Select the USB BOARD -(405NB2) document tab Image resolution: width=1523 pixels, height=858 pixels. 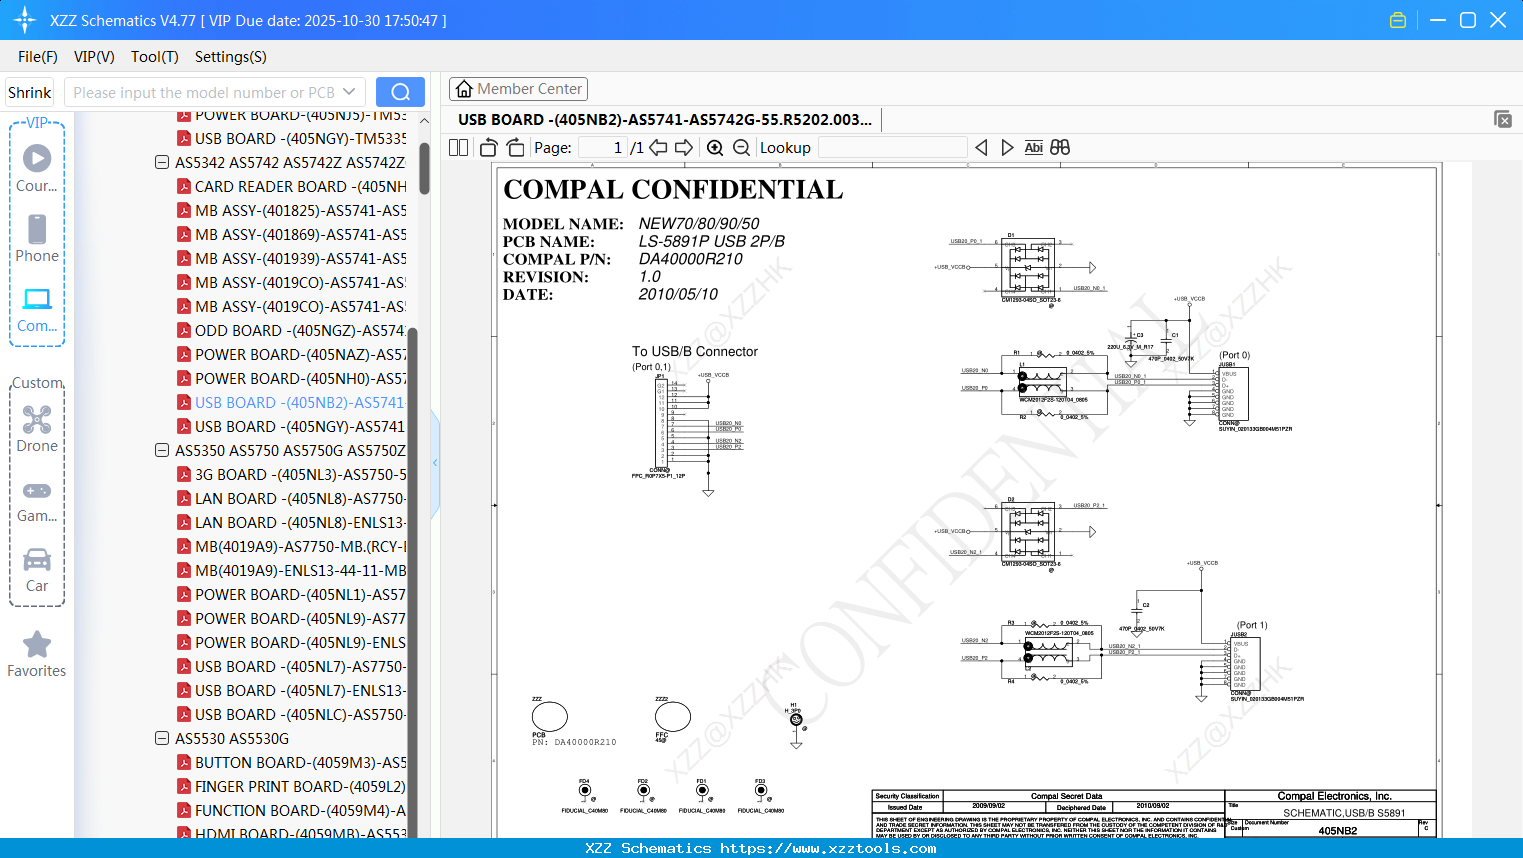point(665,120)
